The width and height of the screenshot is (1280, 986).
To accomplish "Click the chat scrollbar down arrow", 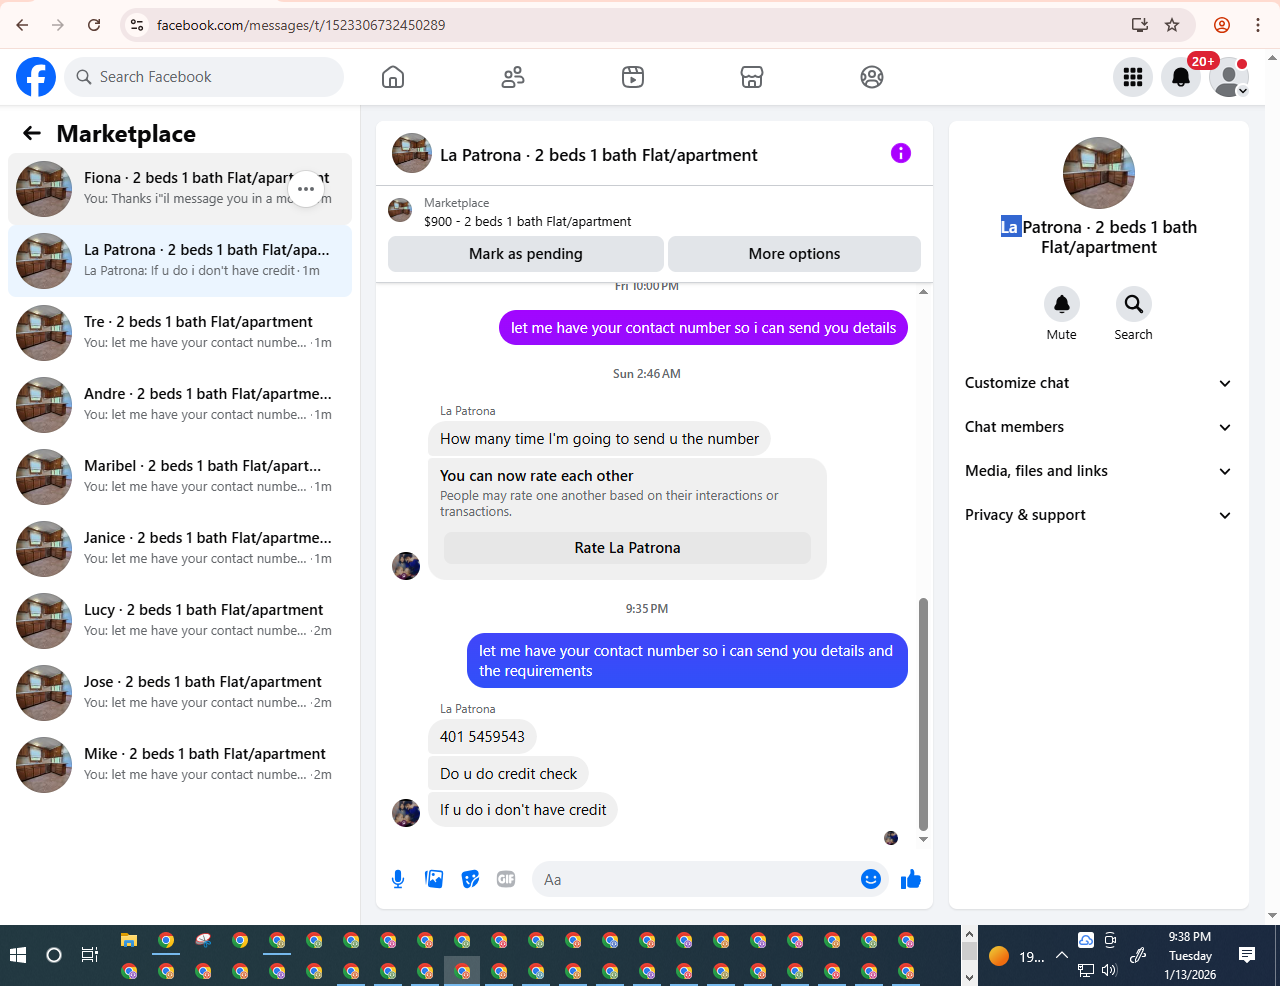I will click(x=923, y=839).
